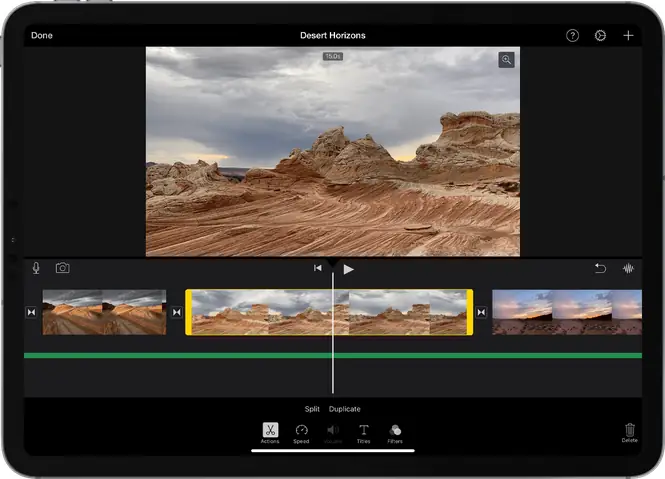665x479 pixels.
Task: Select the sunset clip in timeline
Action: tap(567, 312)
